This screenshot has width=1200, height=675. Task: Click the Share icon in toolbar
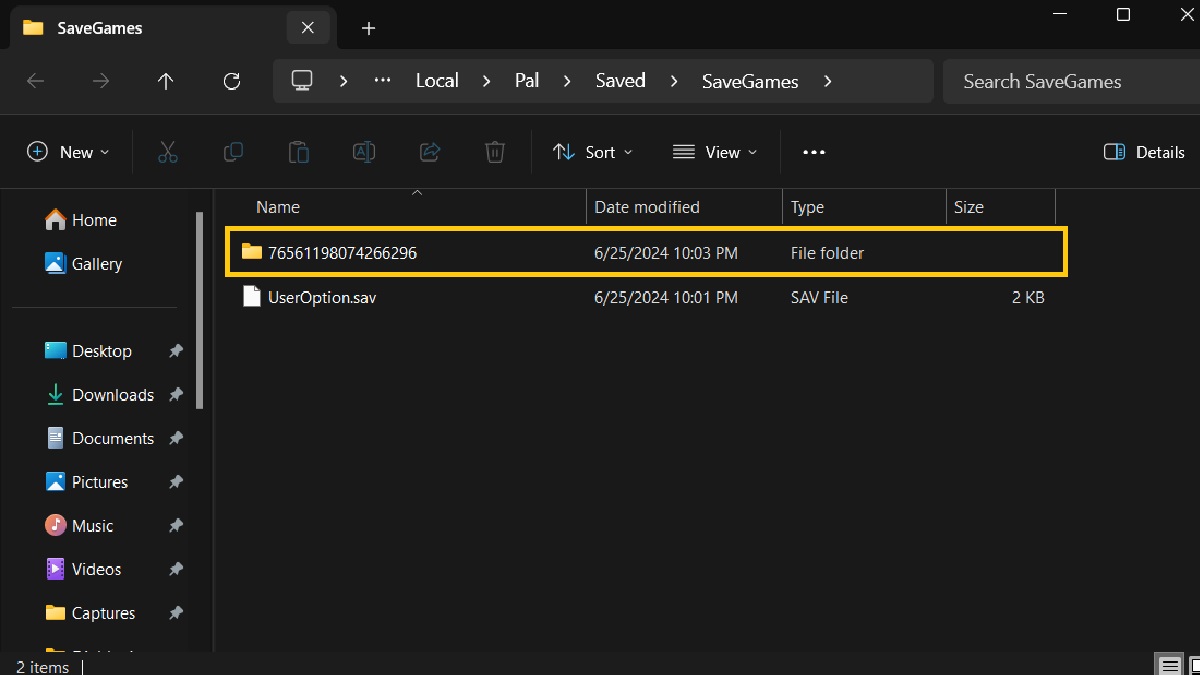(x=430, y=152)
